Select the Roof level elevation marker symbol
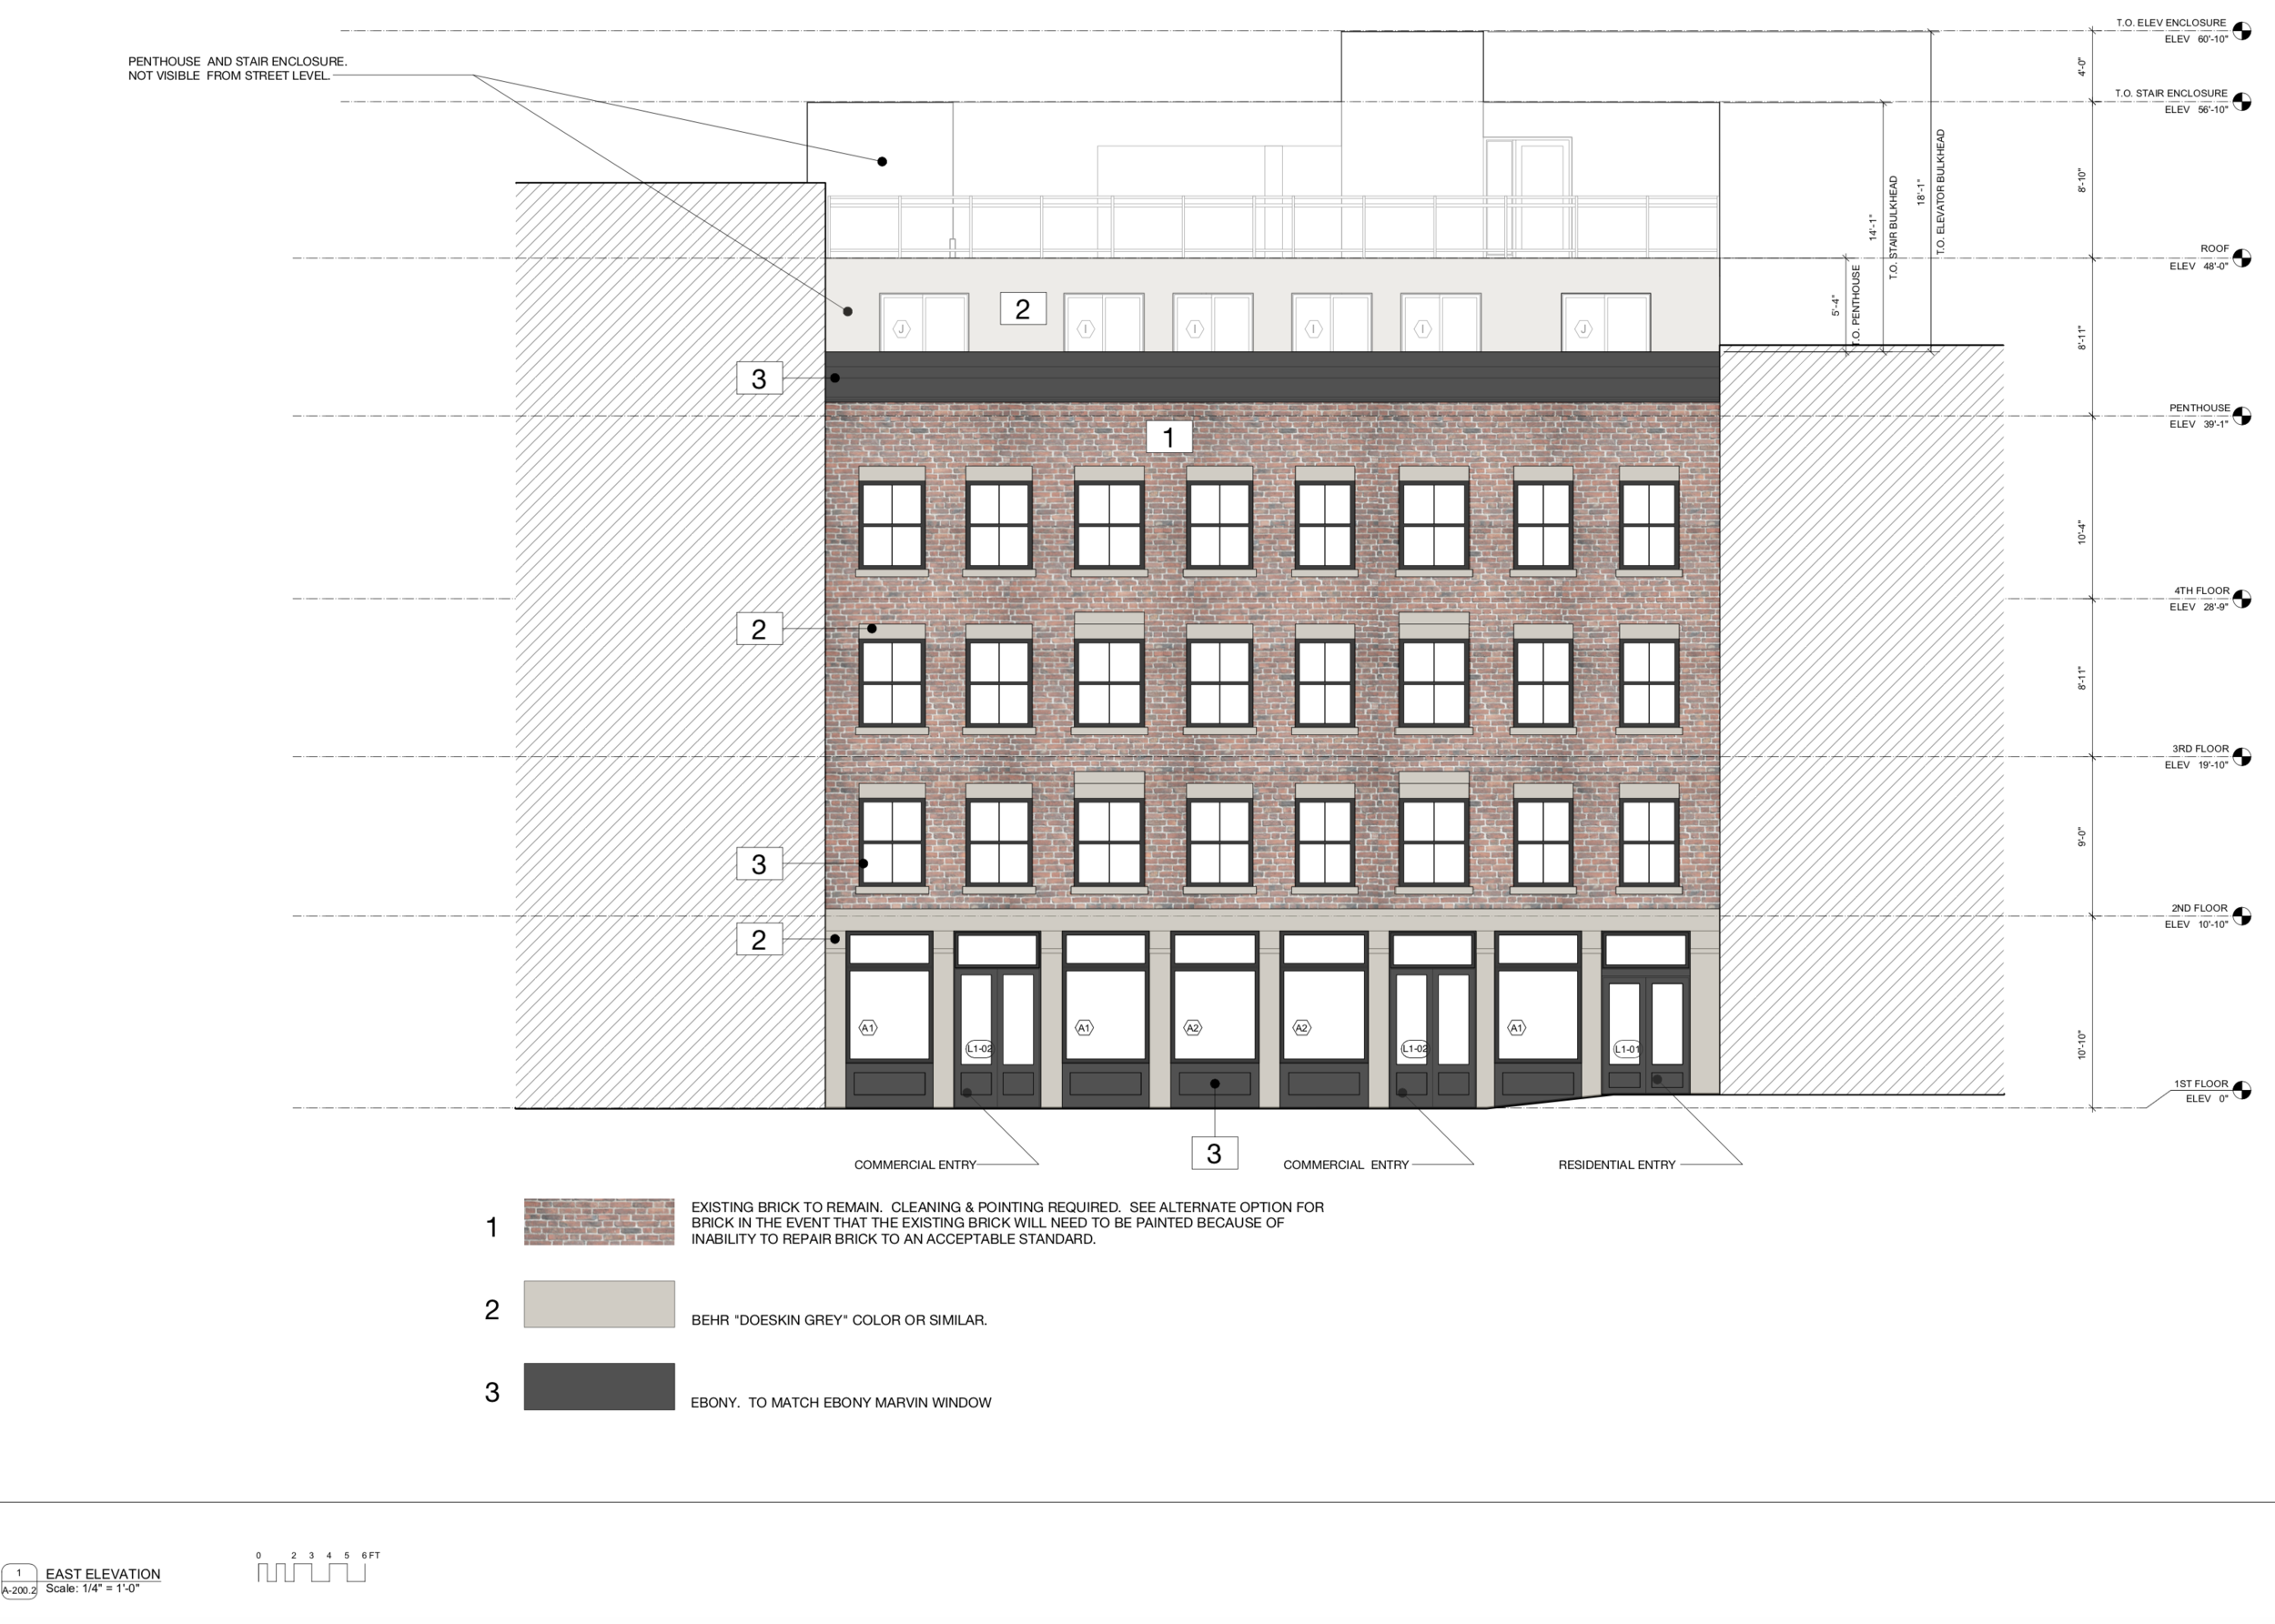The height and width of the screenshot is (1624, 2275). 2242,258
